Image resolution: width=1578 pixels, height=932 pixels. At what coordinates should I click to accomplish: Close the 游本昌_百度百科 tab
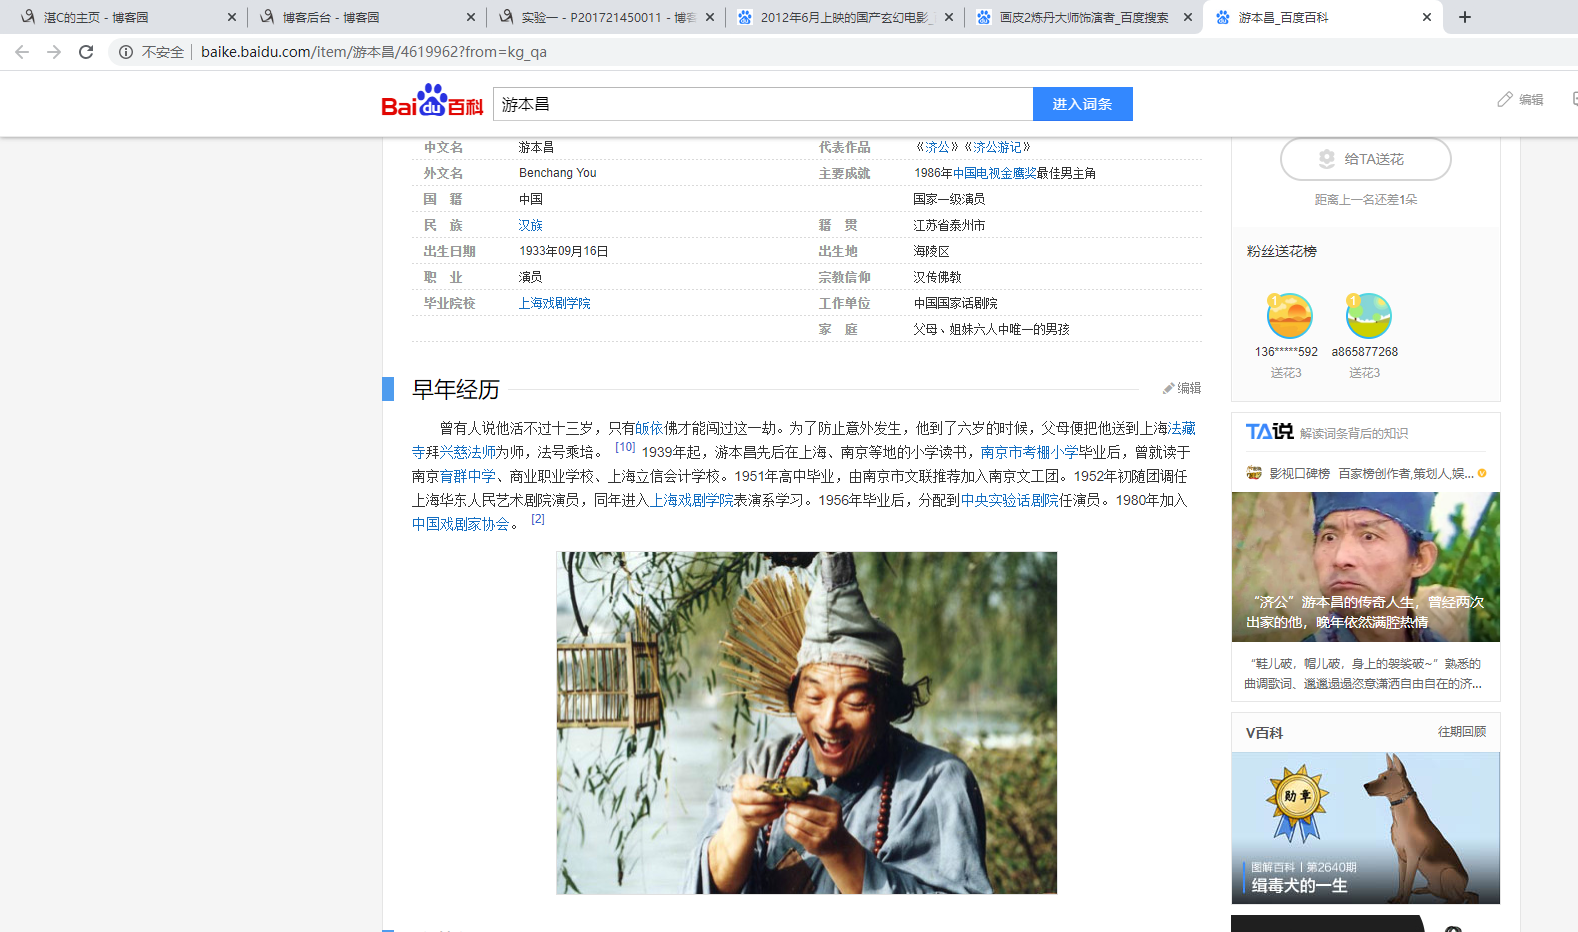click(1427, 17)
